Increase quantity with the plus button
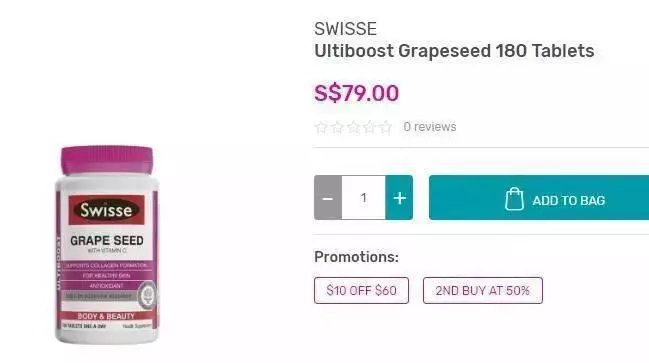649x363 pixels. 399,197
